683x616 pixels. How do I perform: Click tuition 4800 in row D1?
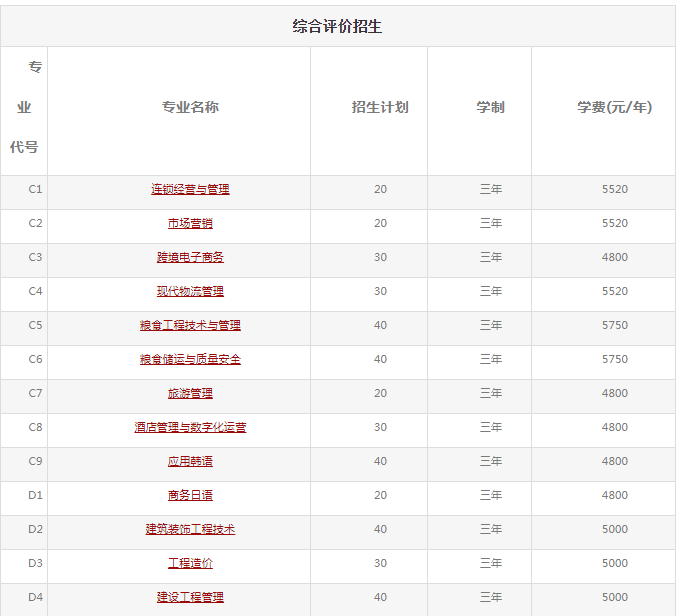pyautogui.click(x=615, y=495)
